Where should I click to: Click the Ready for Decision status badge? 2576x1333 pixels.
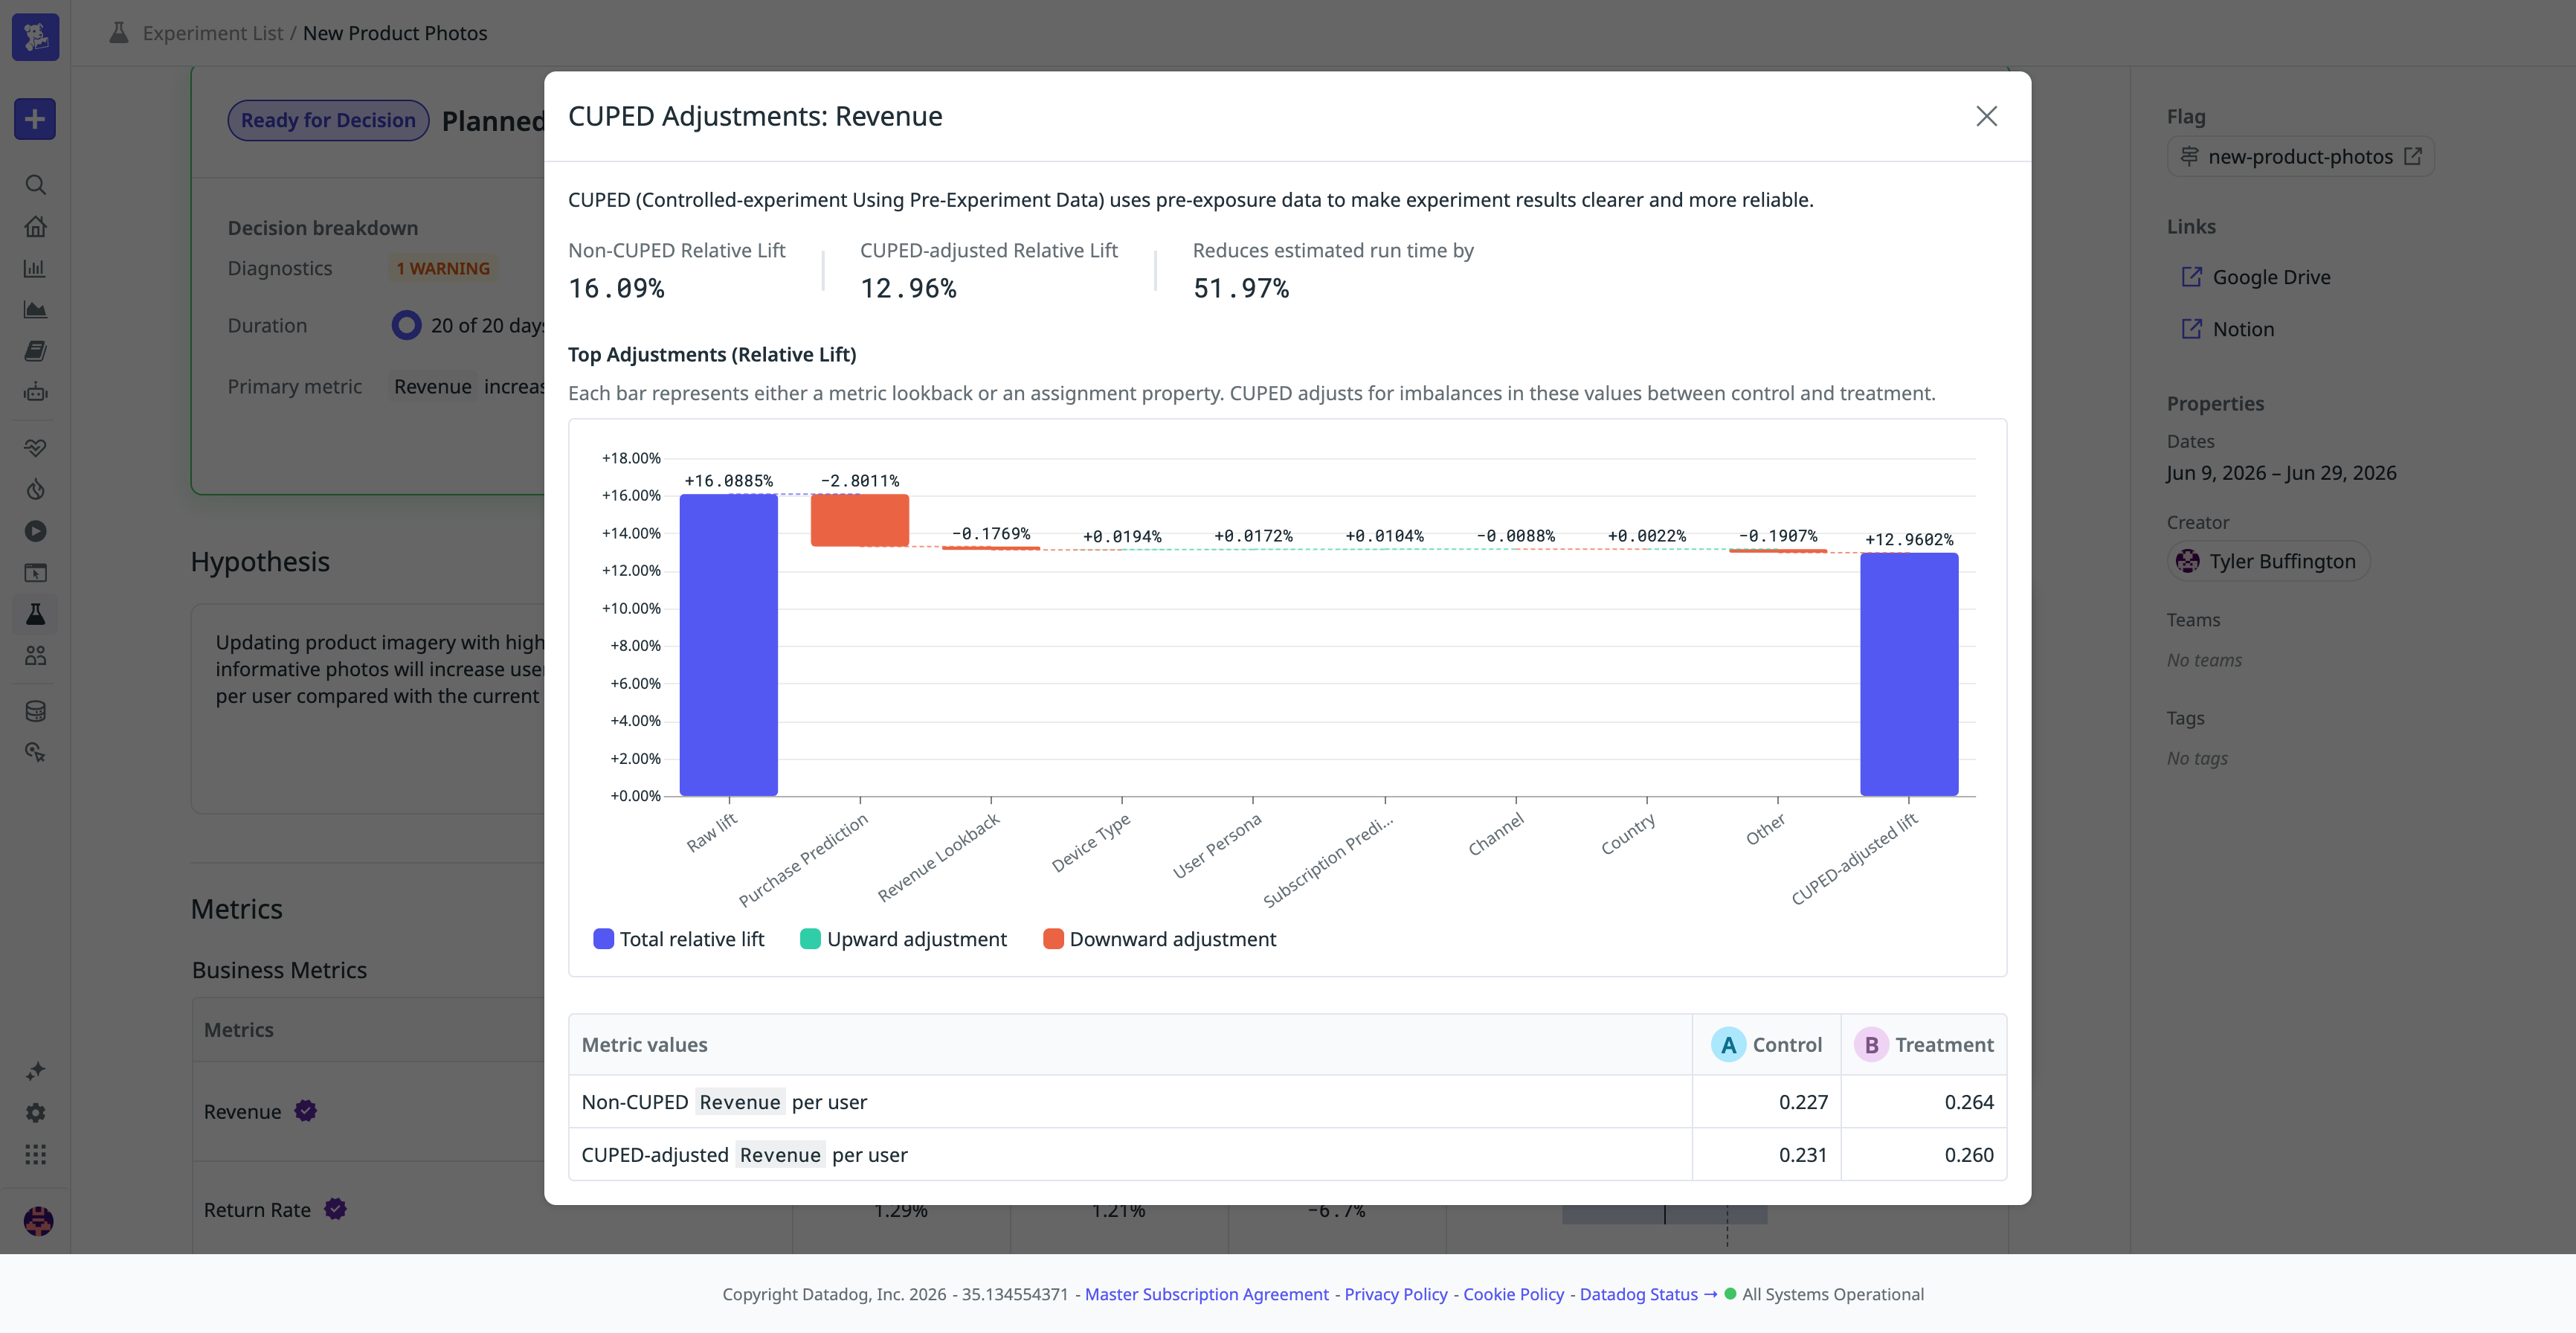point(328,120)
